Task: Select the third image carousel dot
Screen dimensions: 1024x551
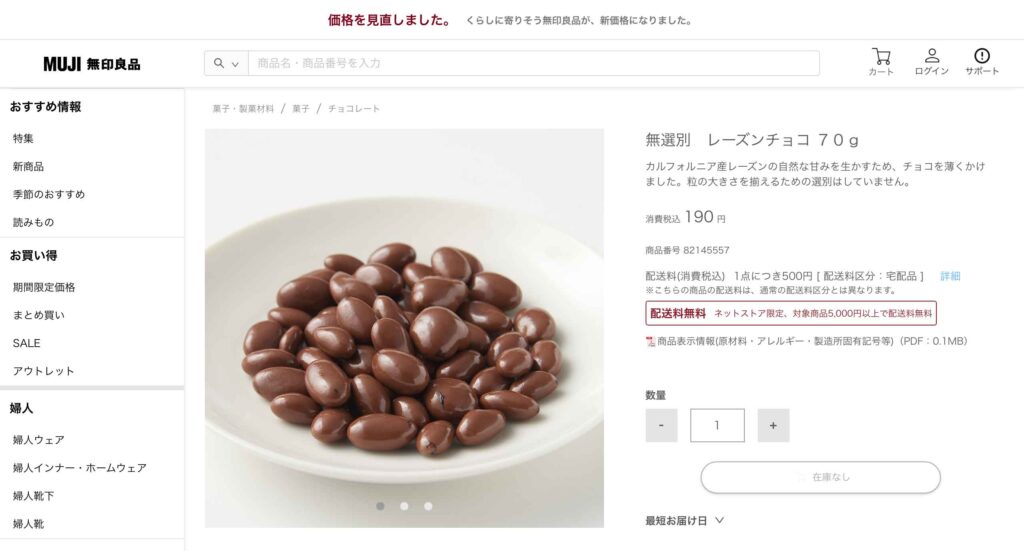Action: pyautogui.click(x=428, y=506)
